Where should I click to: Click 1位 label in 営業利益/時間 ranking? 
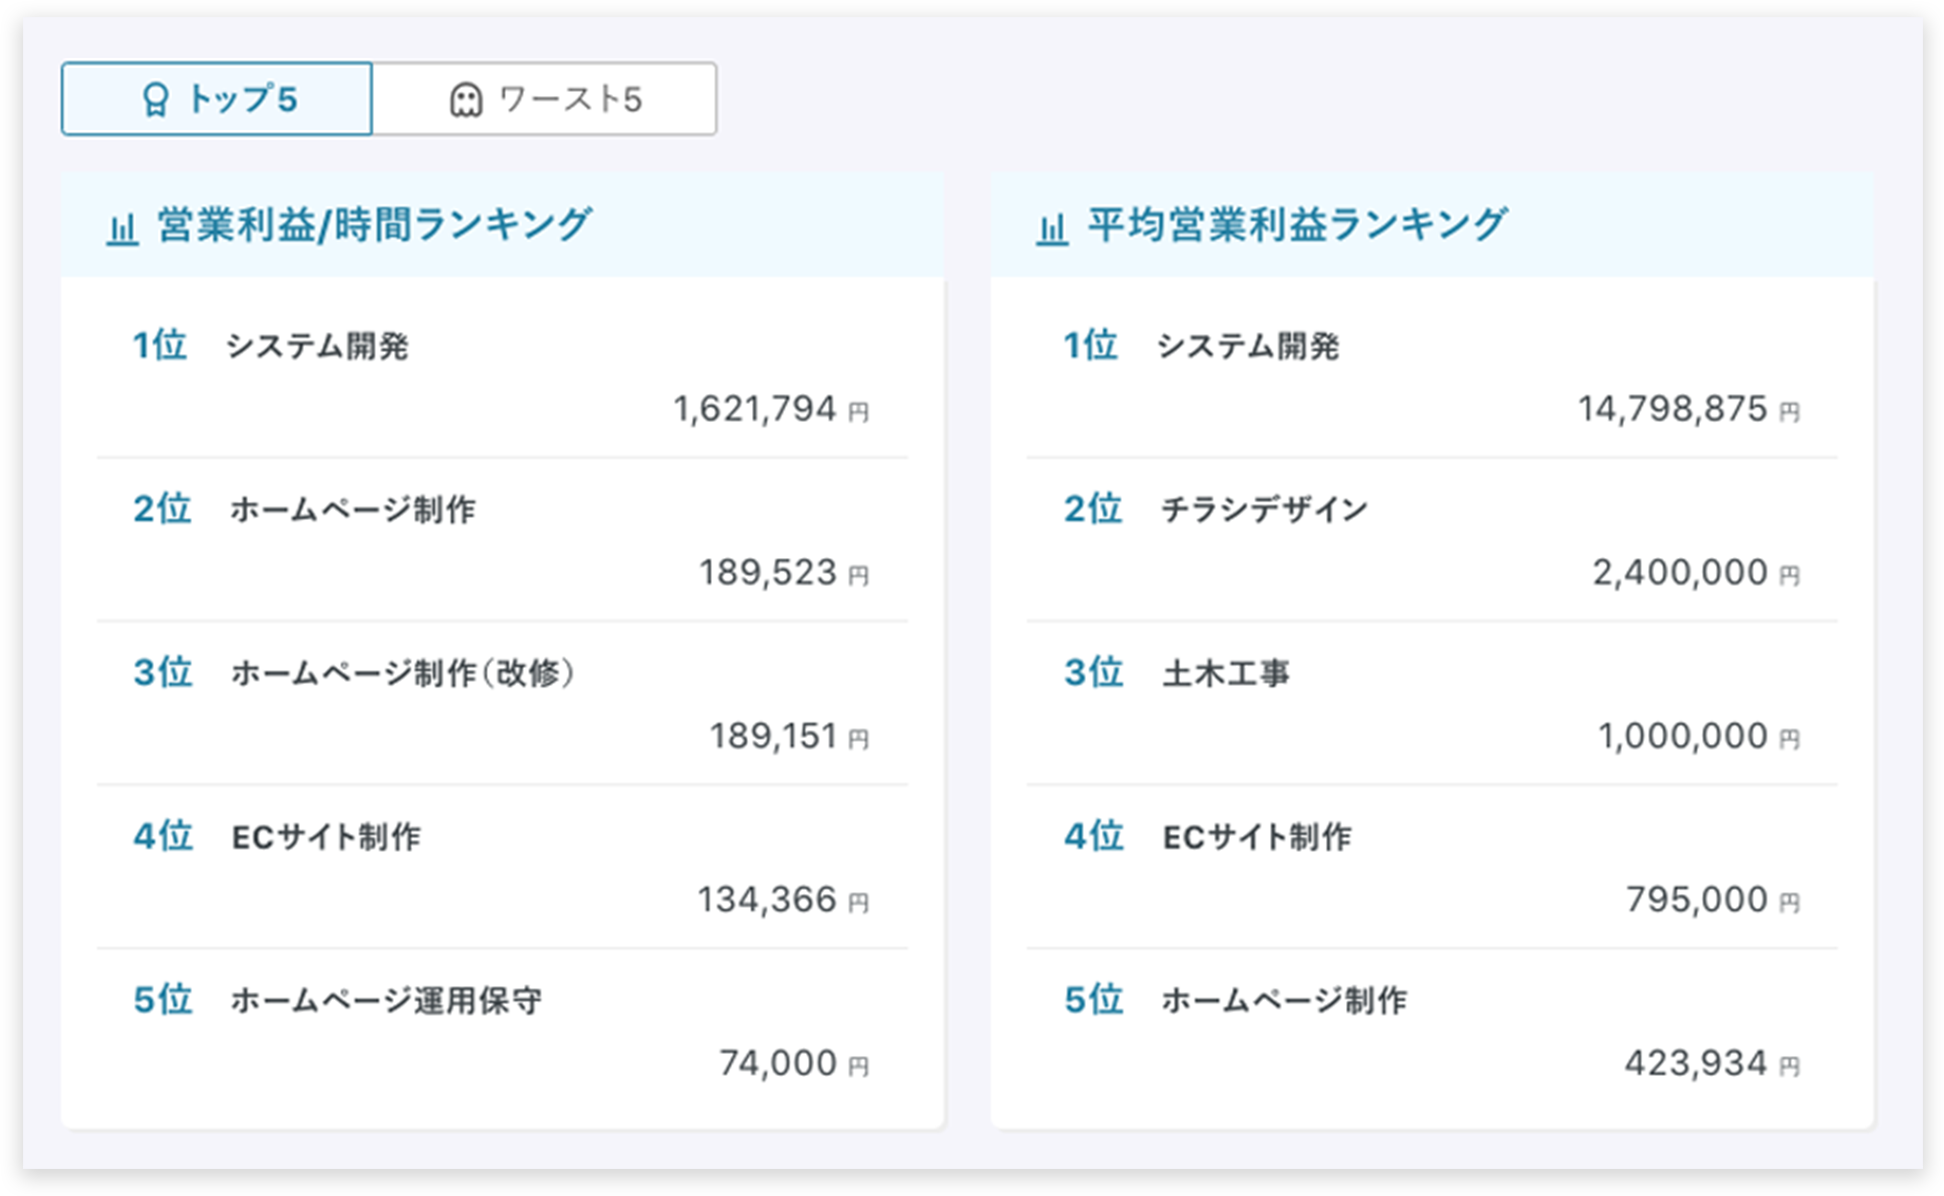click(x=160, y=345)
